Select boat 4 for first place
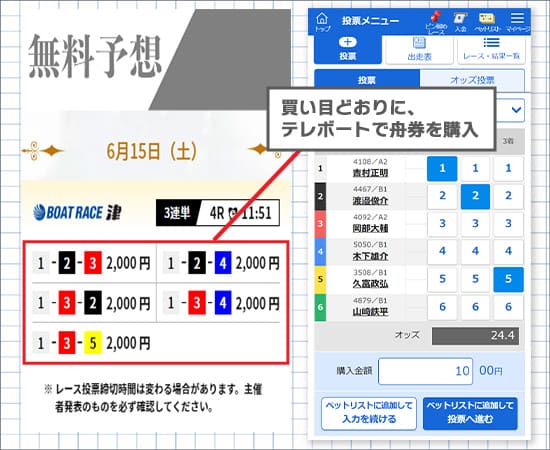This screenshot has height=450, width=550. click(x=442, y=251)
